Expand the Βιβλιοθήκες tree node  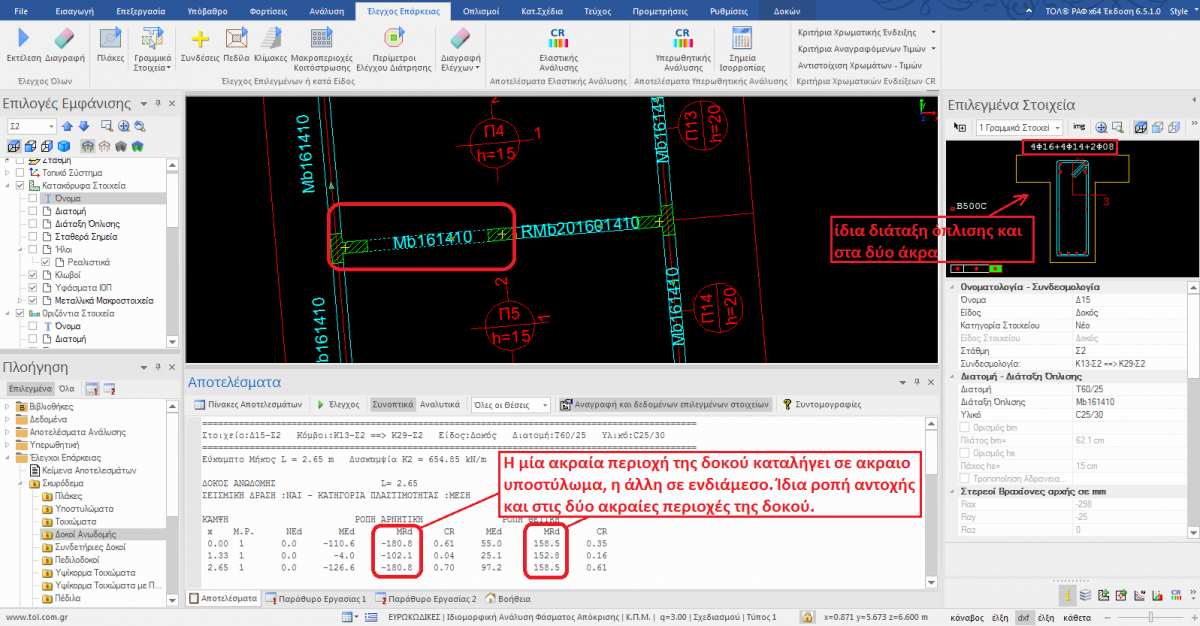(9, 408)
